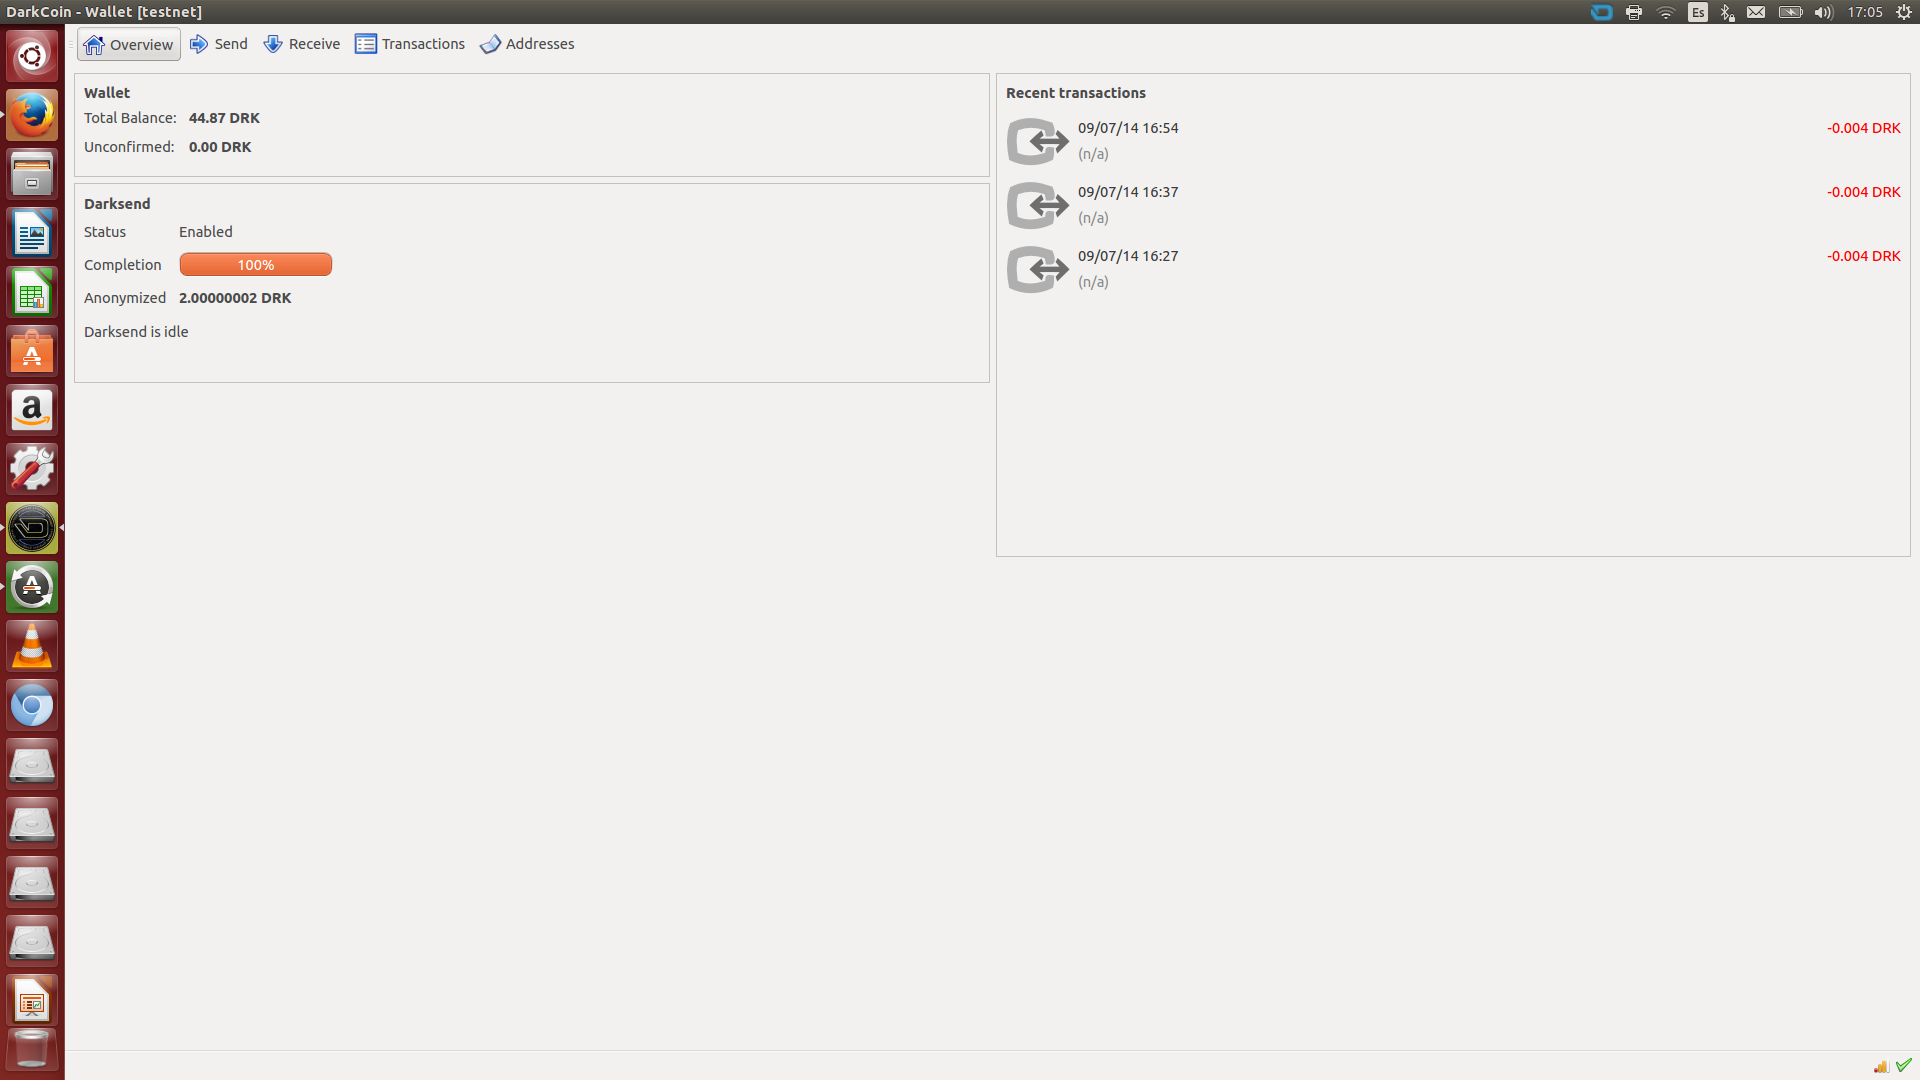Click the green sync checkmark in status bar

1903,1065
